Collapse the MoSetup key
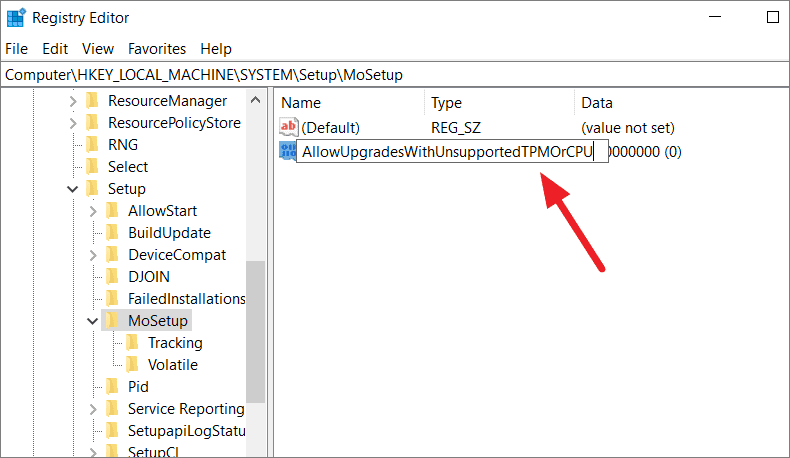 92,321
